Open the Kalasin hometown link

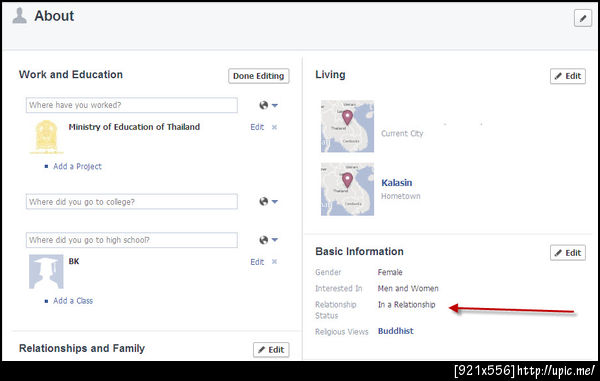coord(397,183)
